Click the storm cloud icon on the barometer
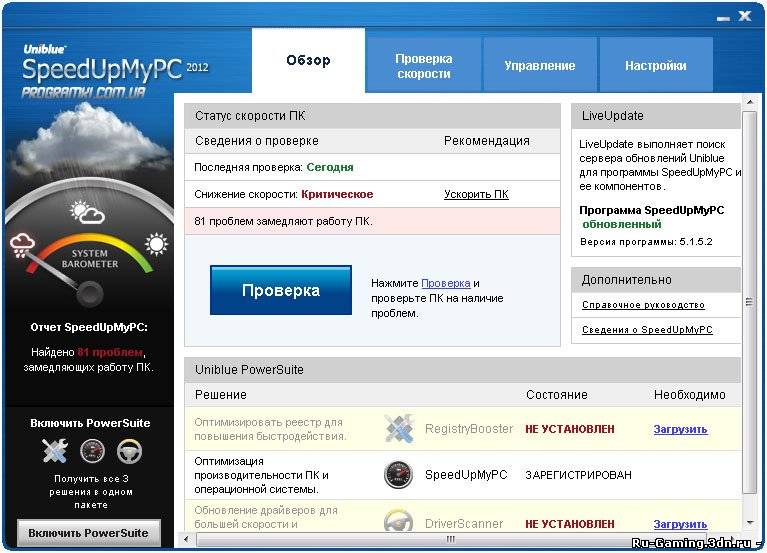Image resolution: width=767 pixels, height=553 pixels. pyautogui.click(x=23, y=246)
